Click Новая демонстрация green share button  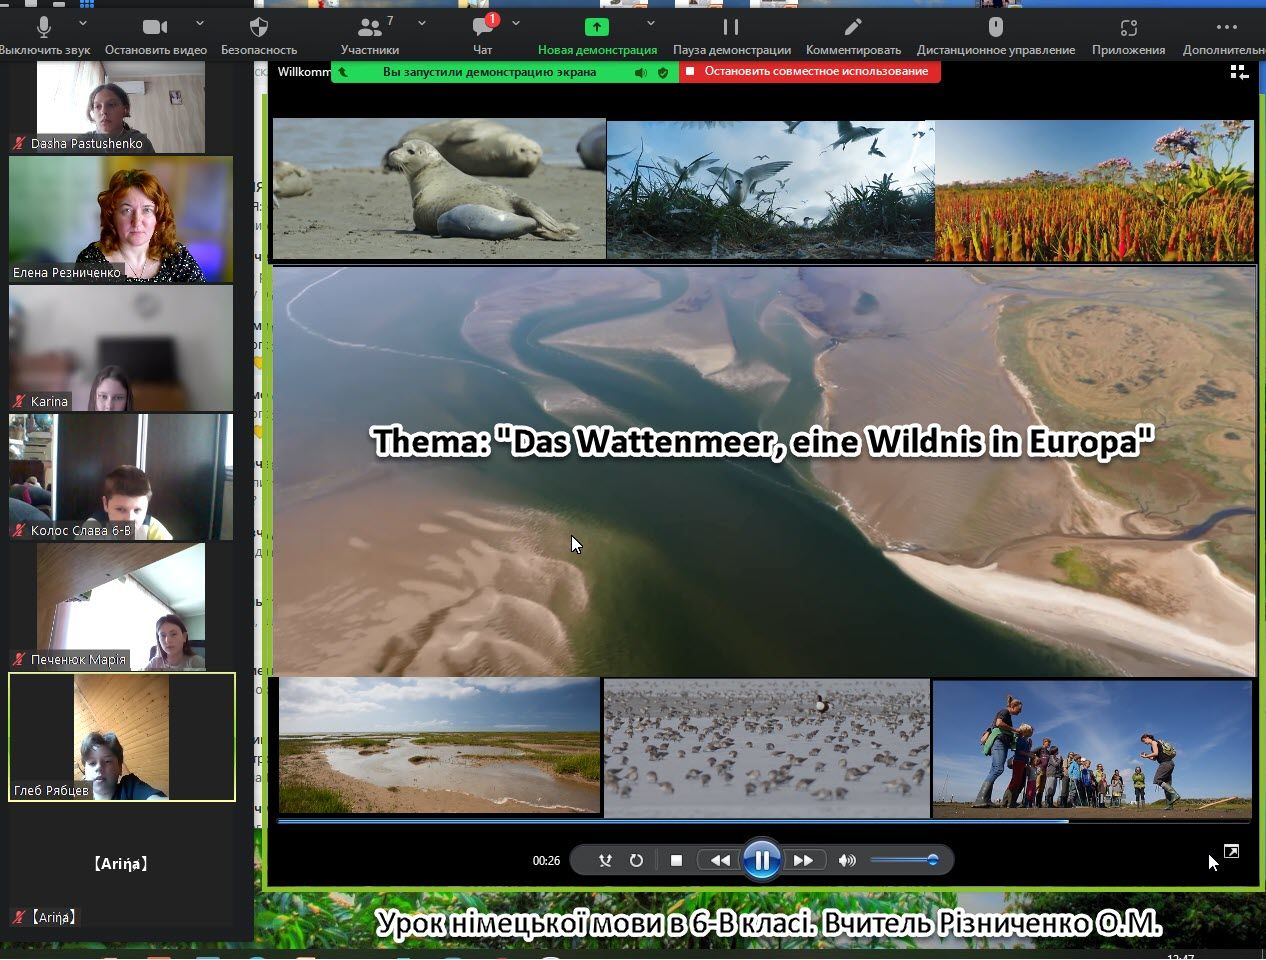[597, 28]
